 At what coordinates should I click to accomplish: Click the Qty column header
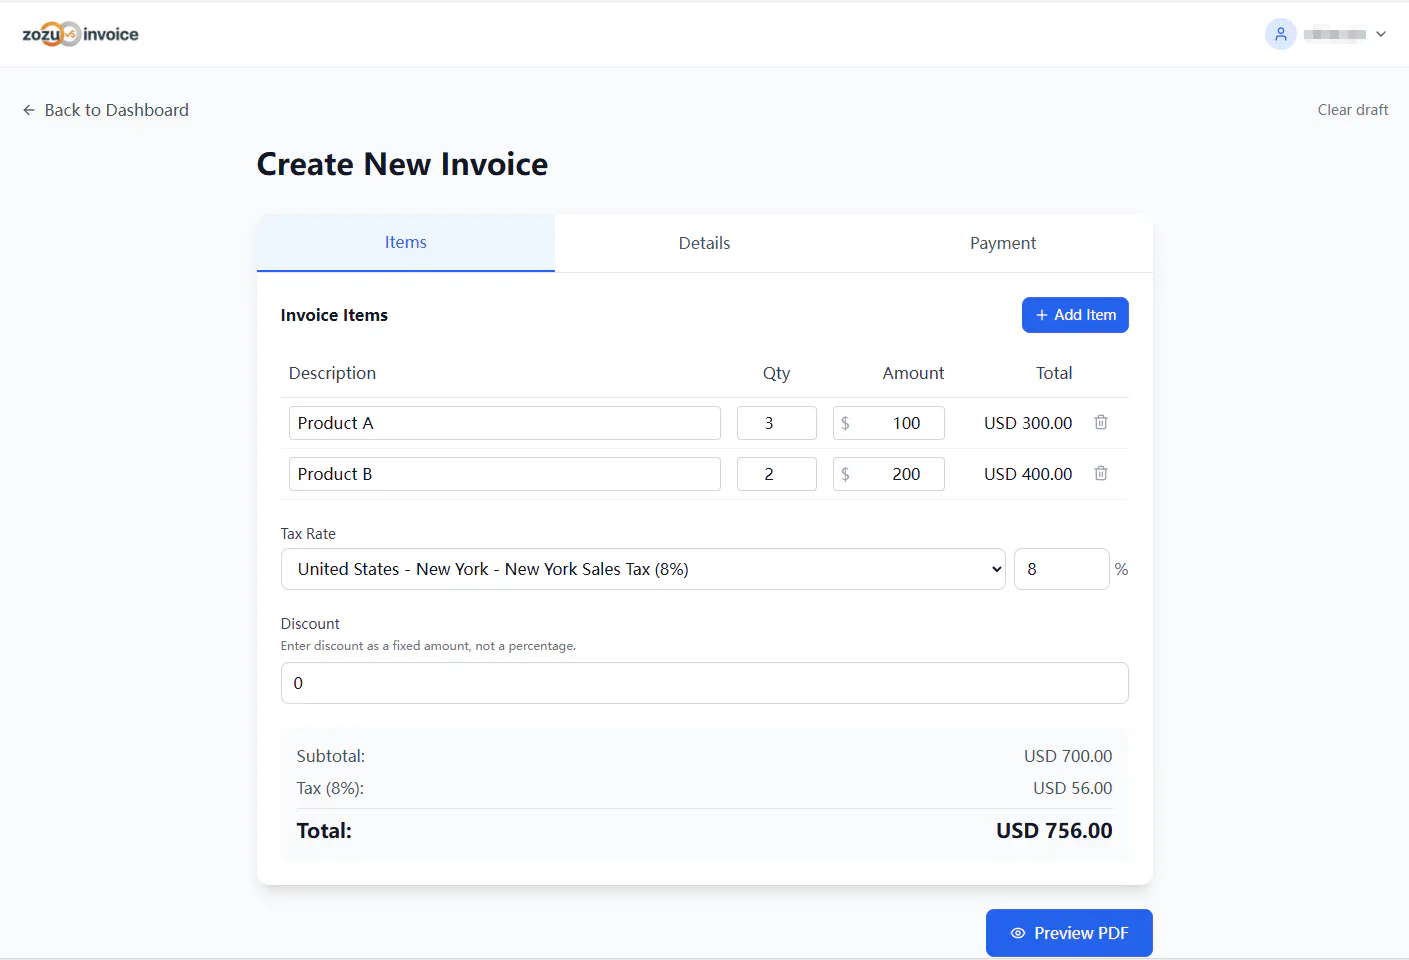click(776, 373)
